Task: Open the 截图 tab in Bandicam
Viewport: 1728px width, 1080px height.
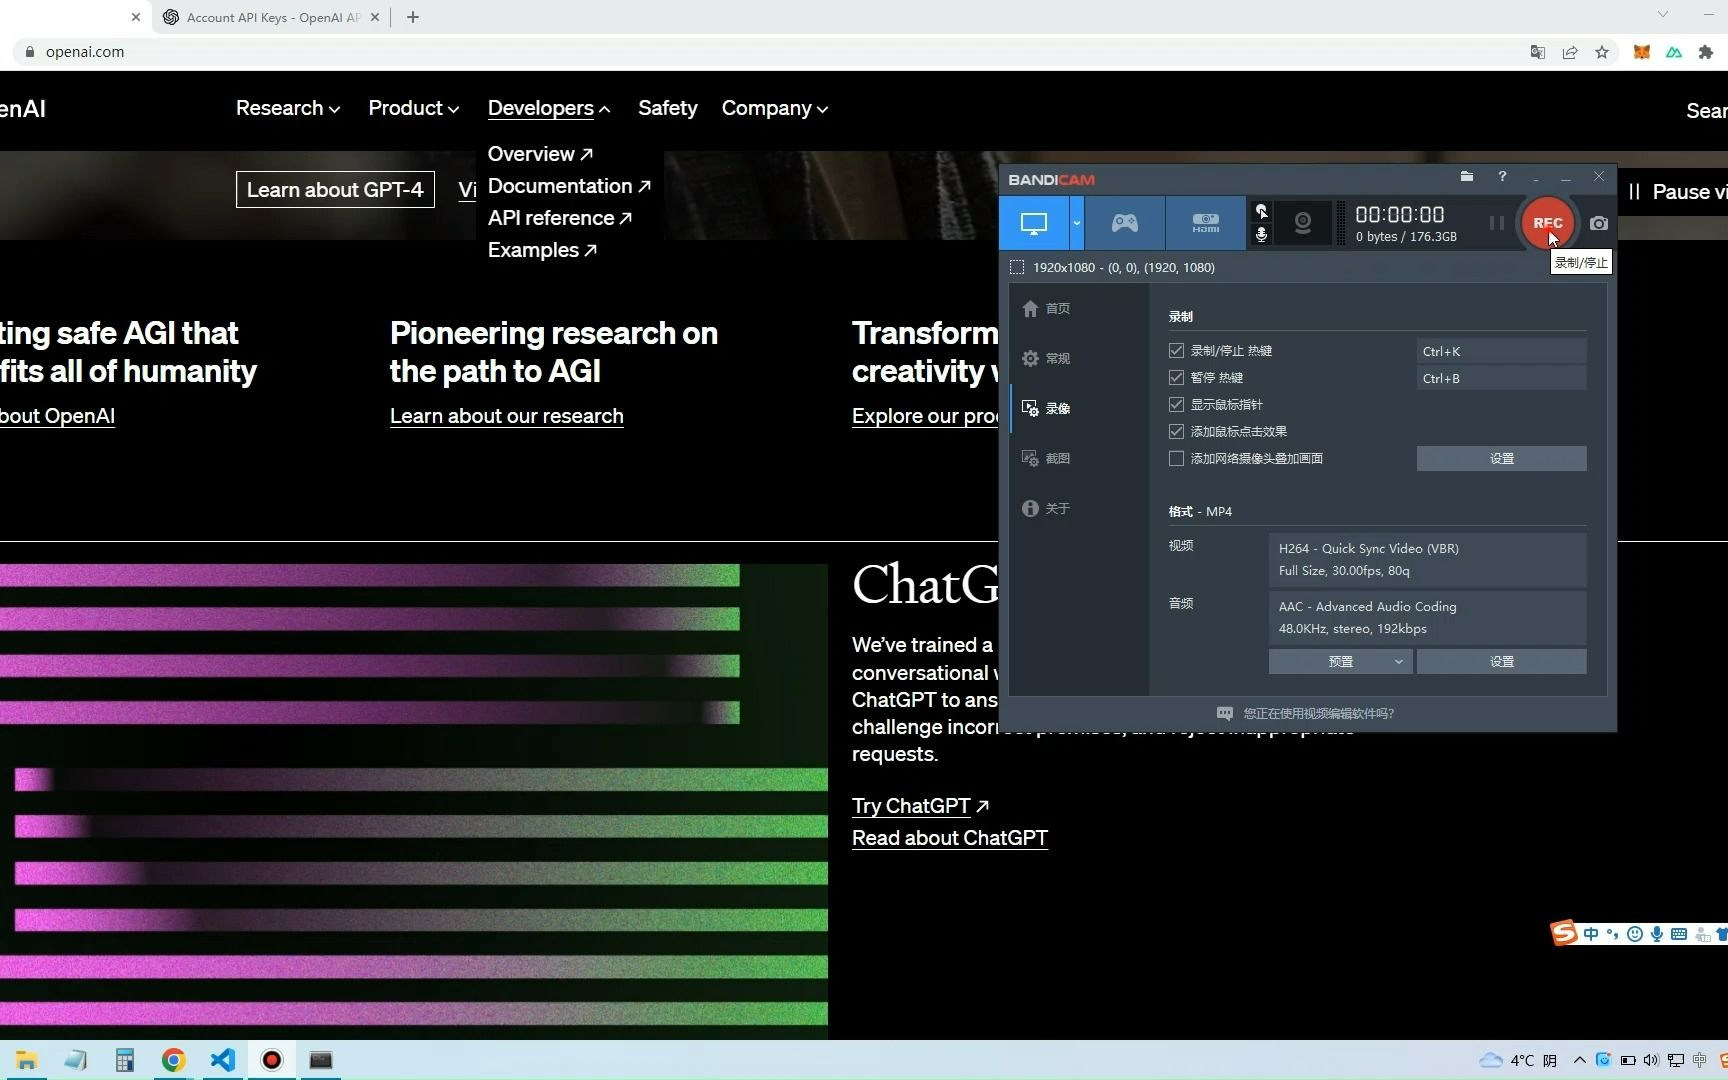Action: tap(1046, 459)
